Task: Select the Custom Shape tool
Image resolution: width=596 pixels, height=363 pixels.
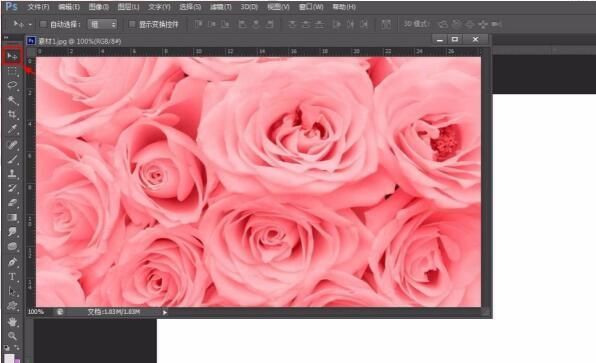Action: coord(12,306)
